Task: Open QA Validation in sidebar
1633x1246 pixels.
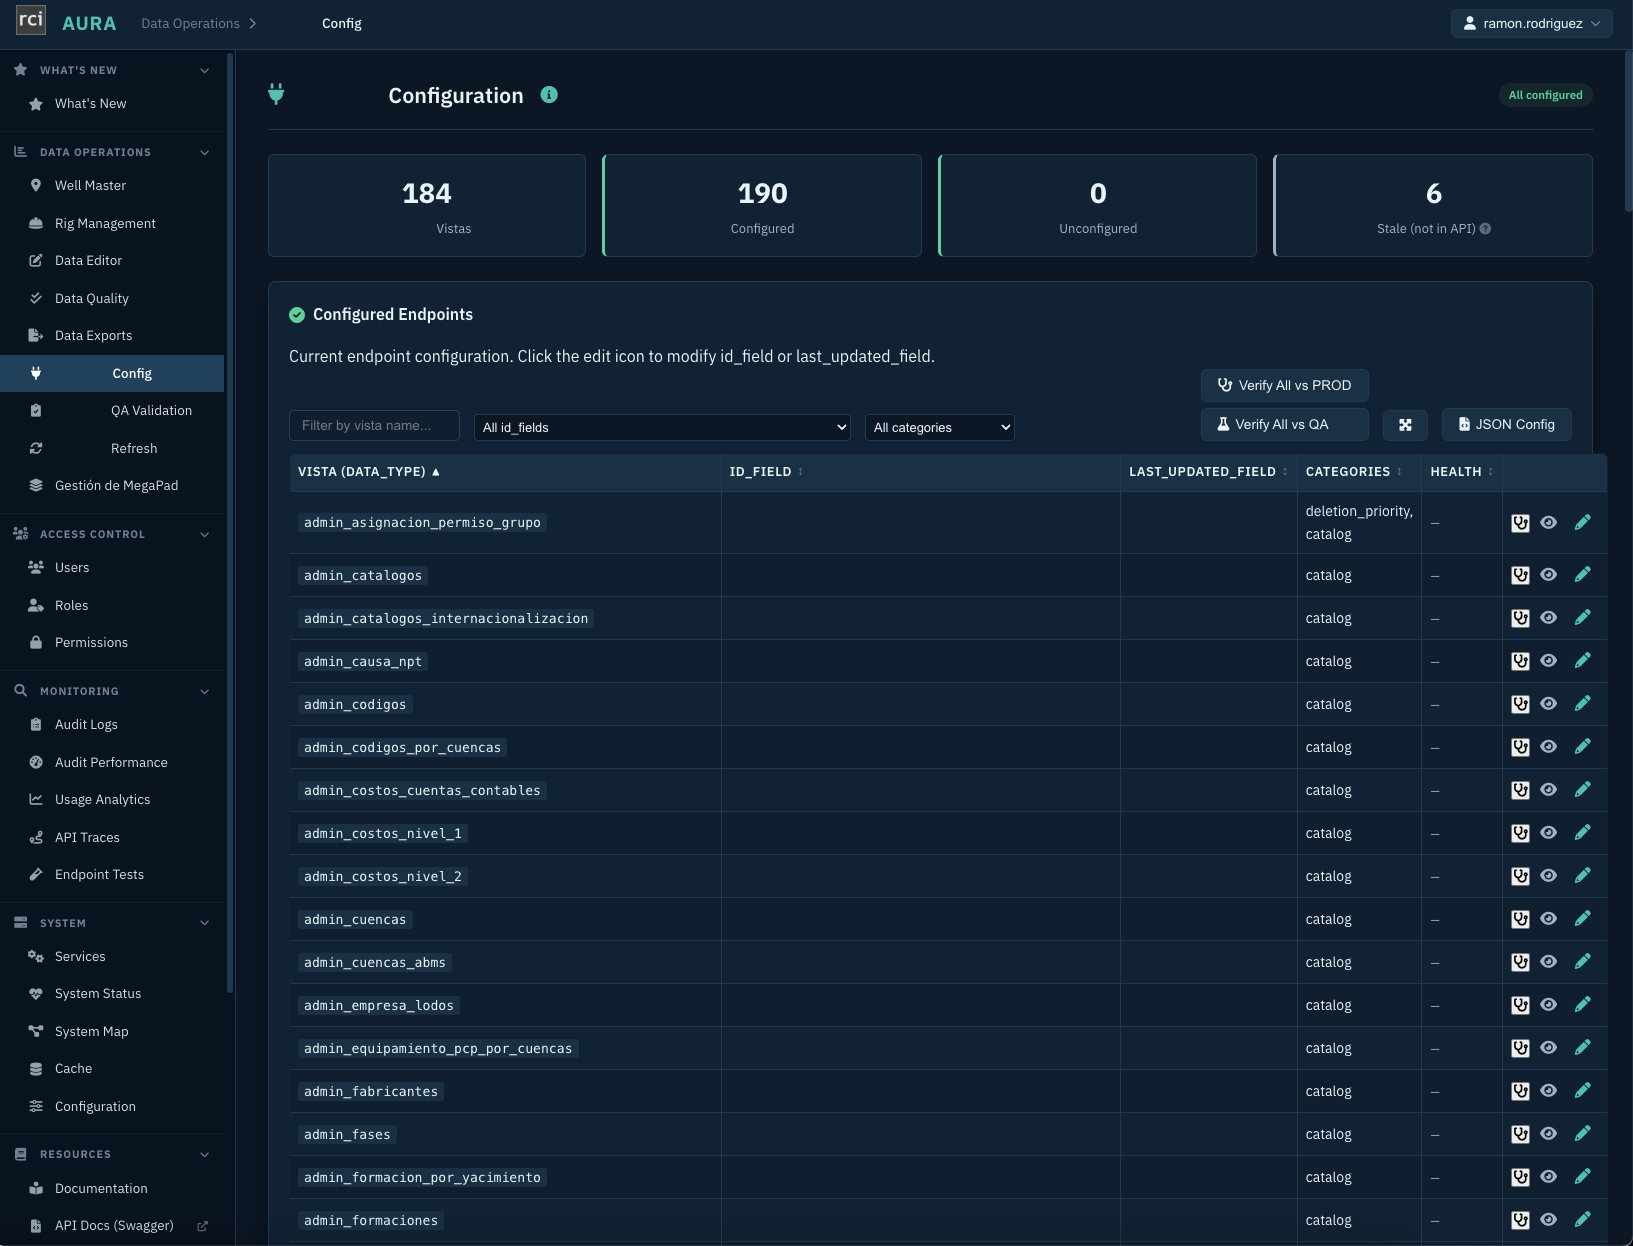Action: (x=112, y=411)
